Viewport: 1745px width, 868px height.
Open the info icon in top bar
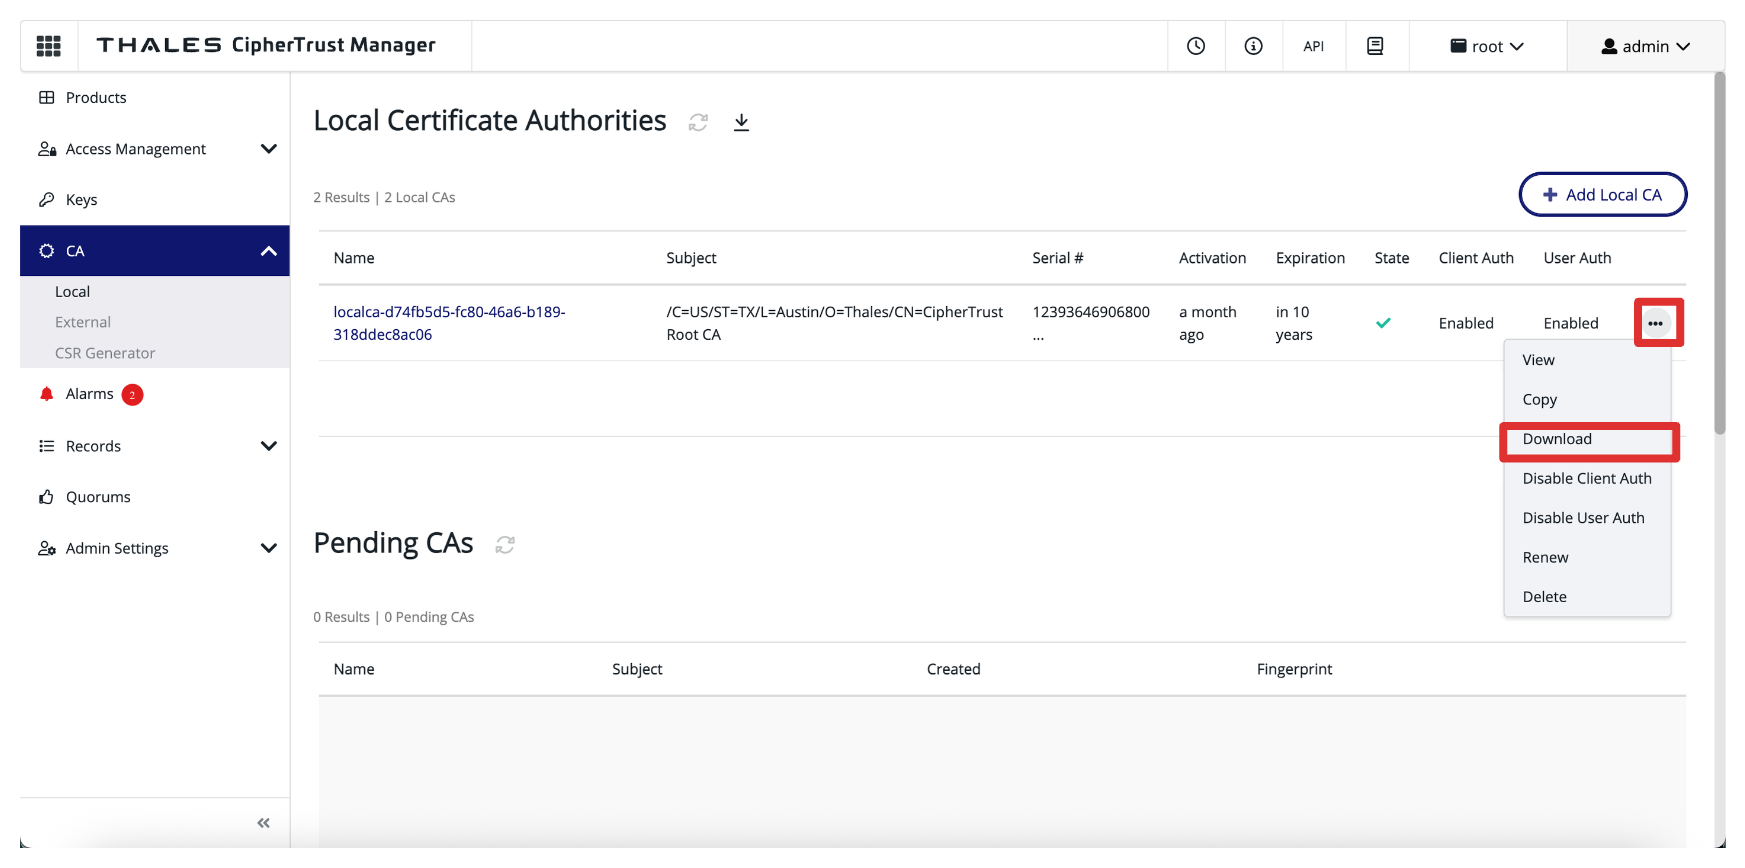click(x=1253, y=46)
